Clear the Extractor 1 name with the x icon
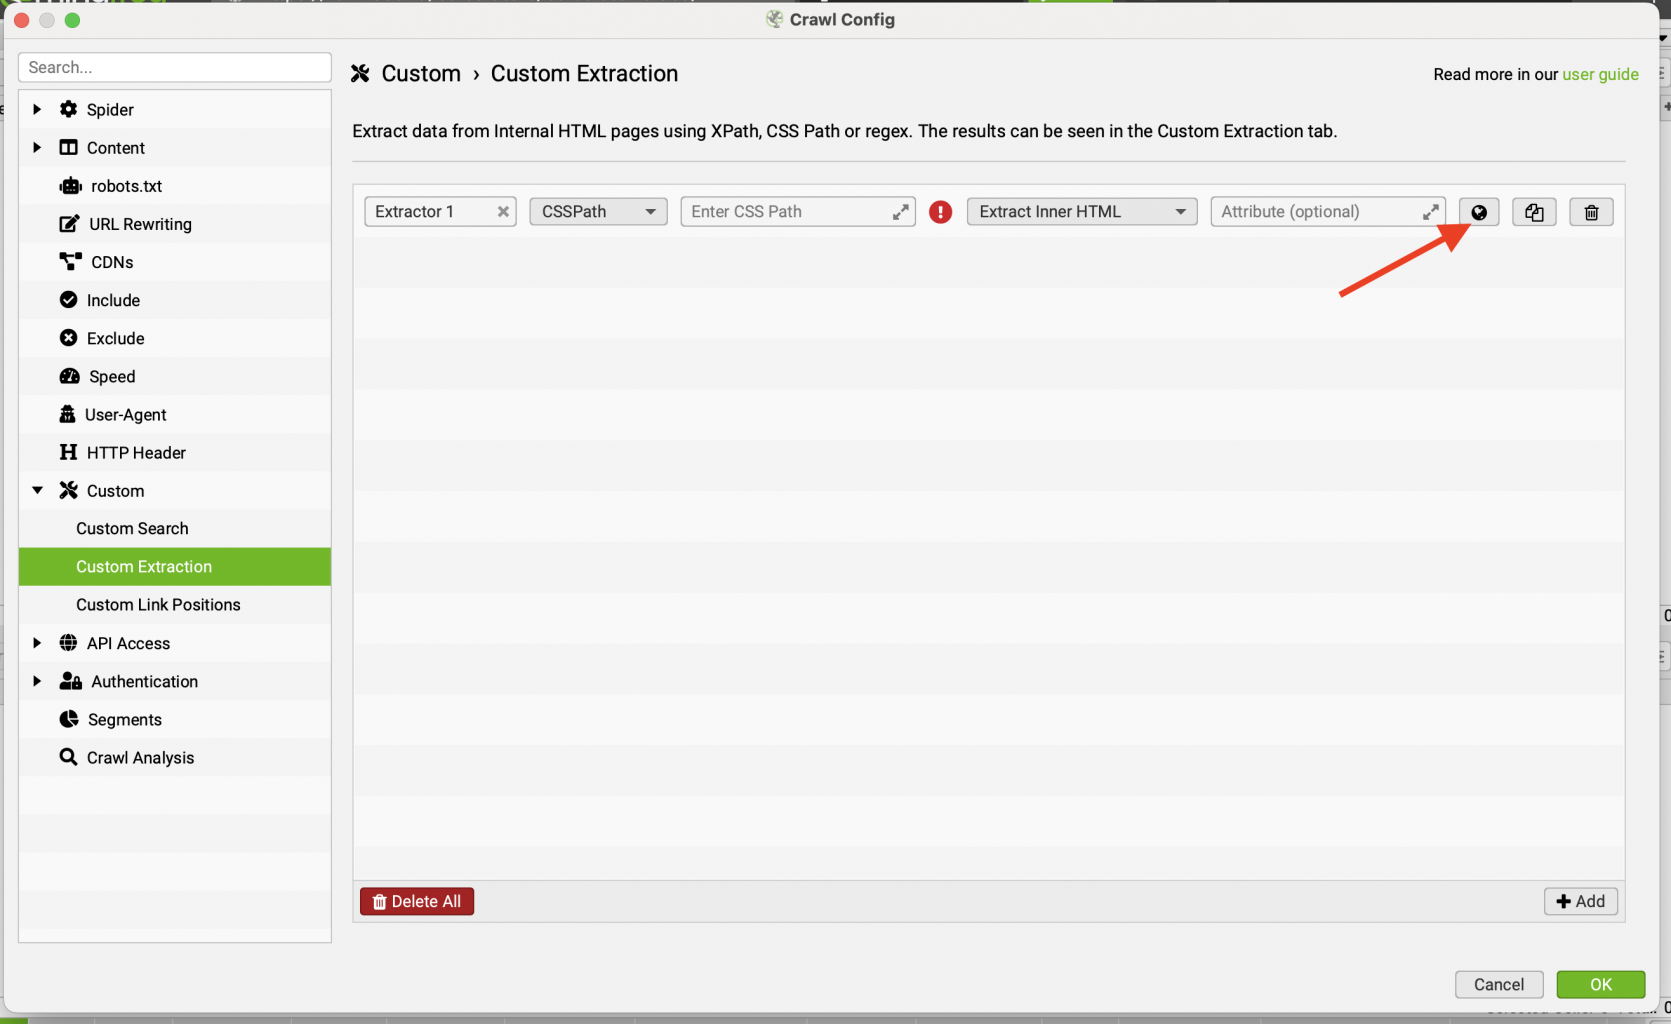This screenshot has height=1024, width=1671. (x=503, y=212)
